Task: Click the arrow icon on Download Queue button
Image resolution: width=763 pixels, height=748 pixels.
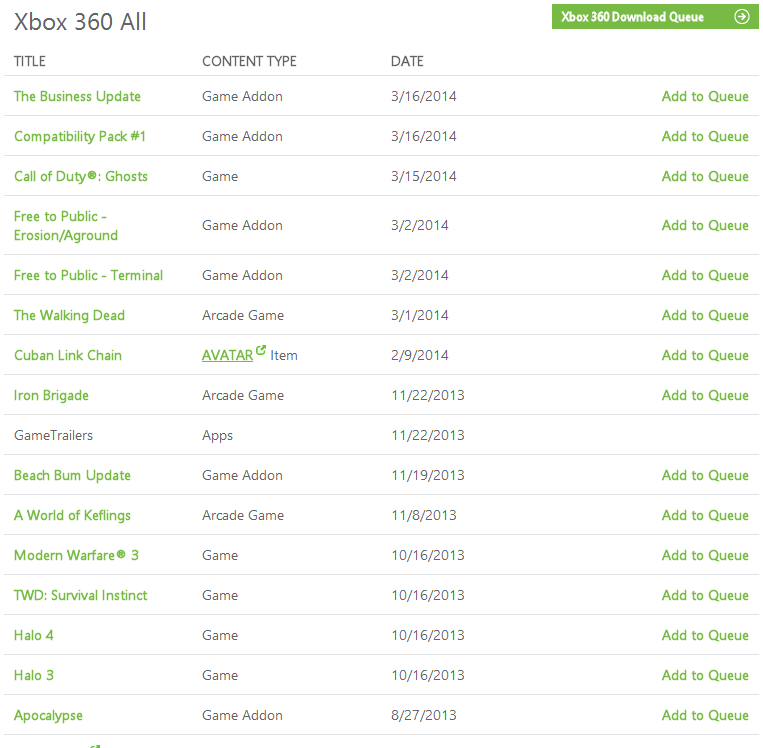Action: coord(741,17)
